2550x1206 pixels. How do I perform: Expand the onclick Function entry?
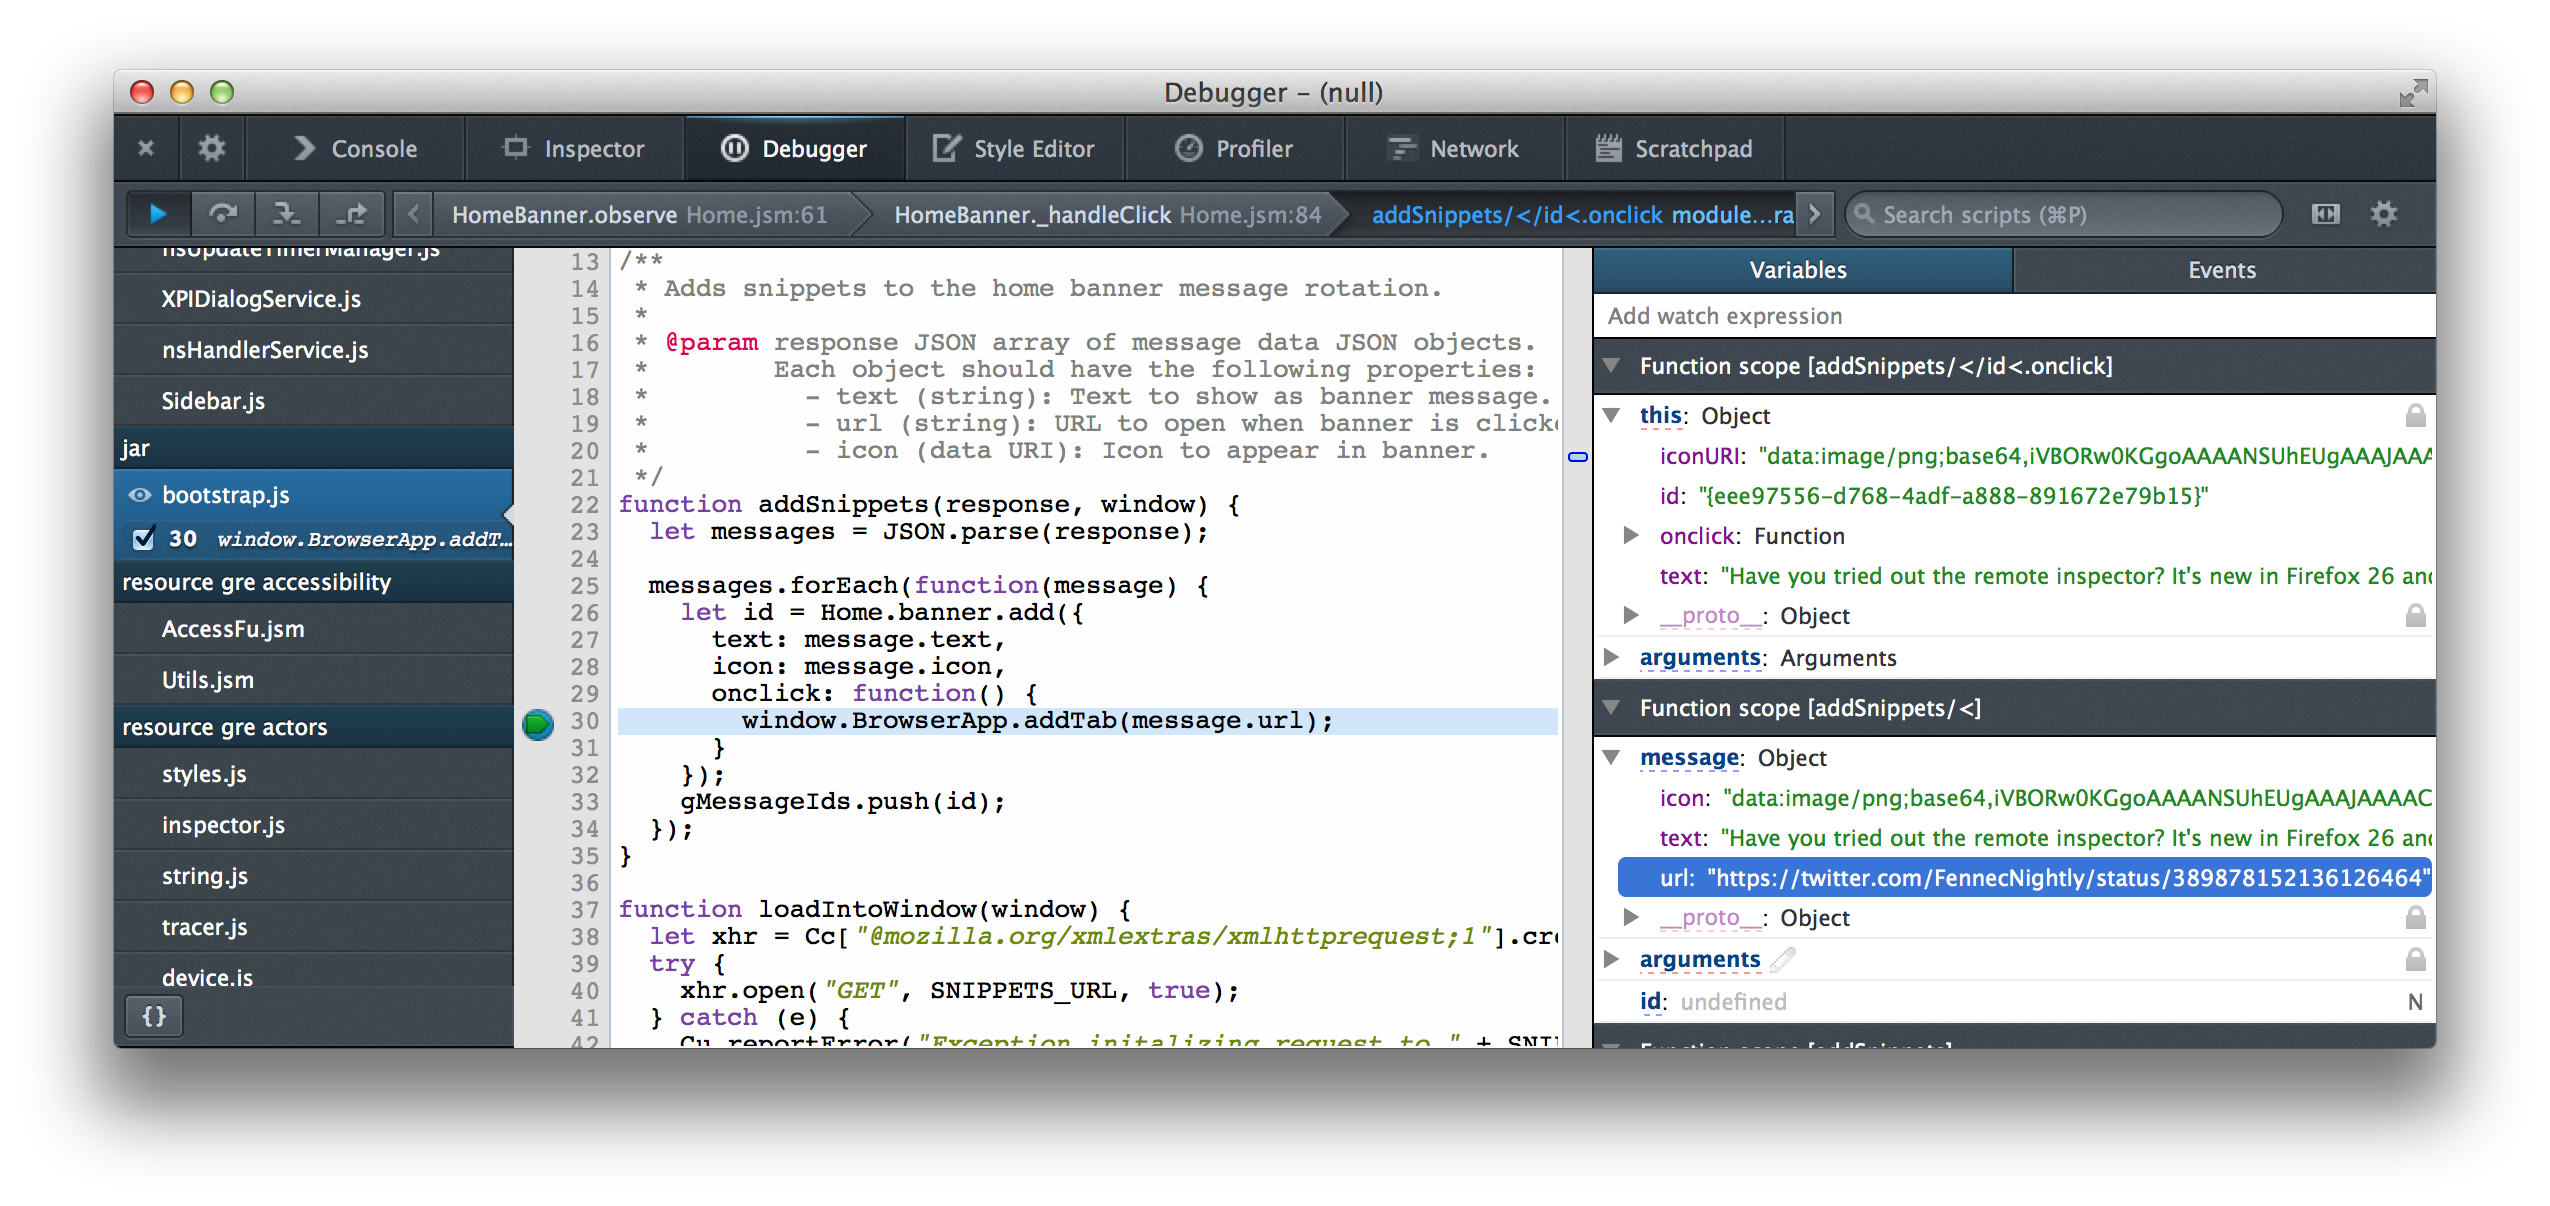tap(1631, 535)
